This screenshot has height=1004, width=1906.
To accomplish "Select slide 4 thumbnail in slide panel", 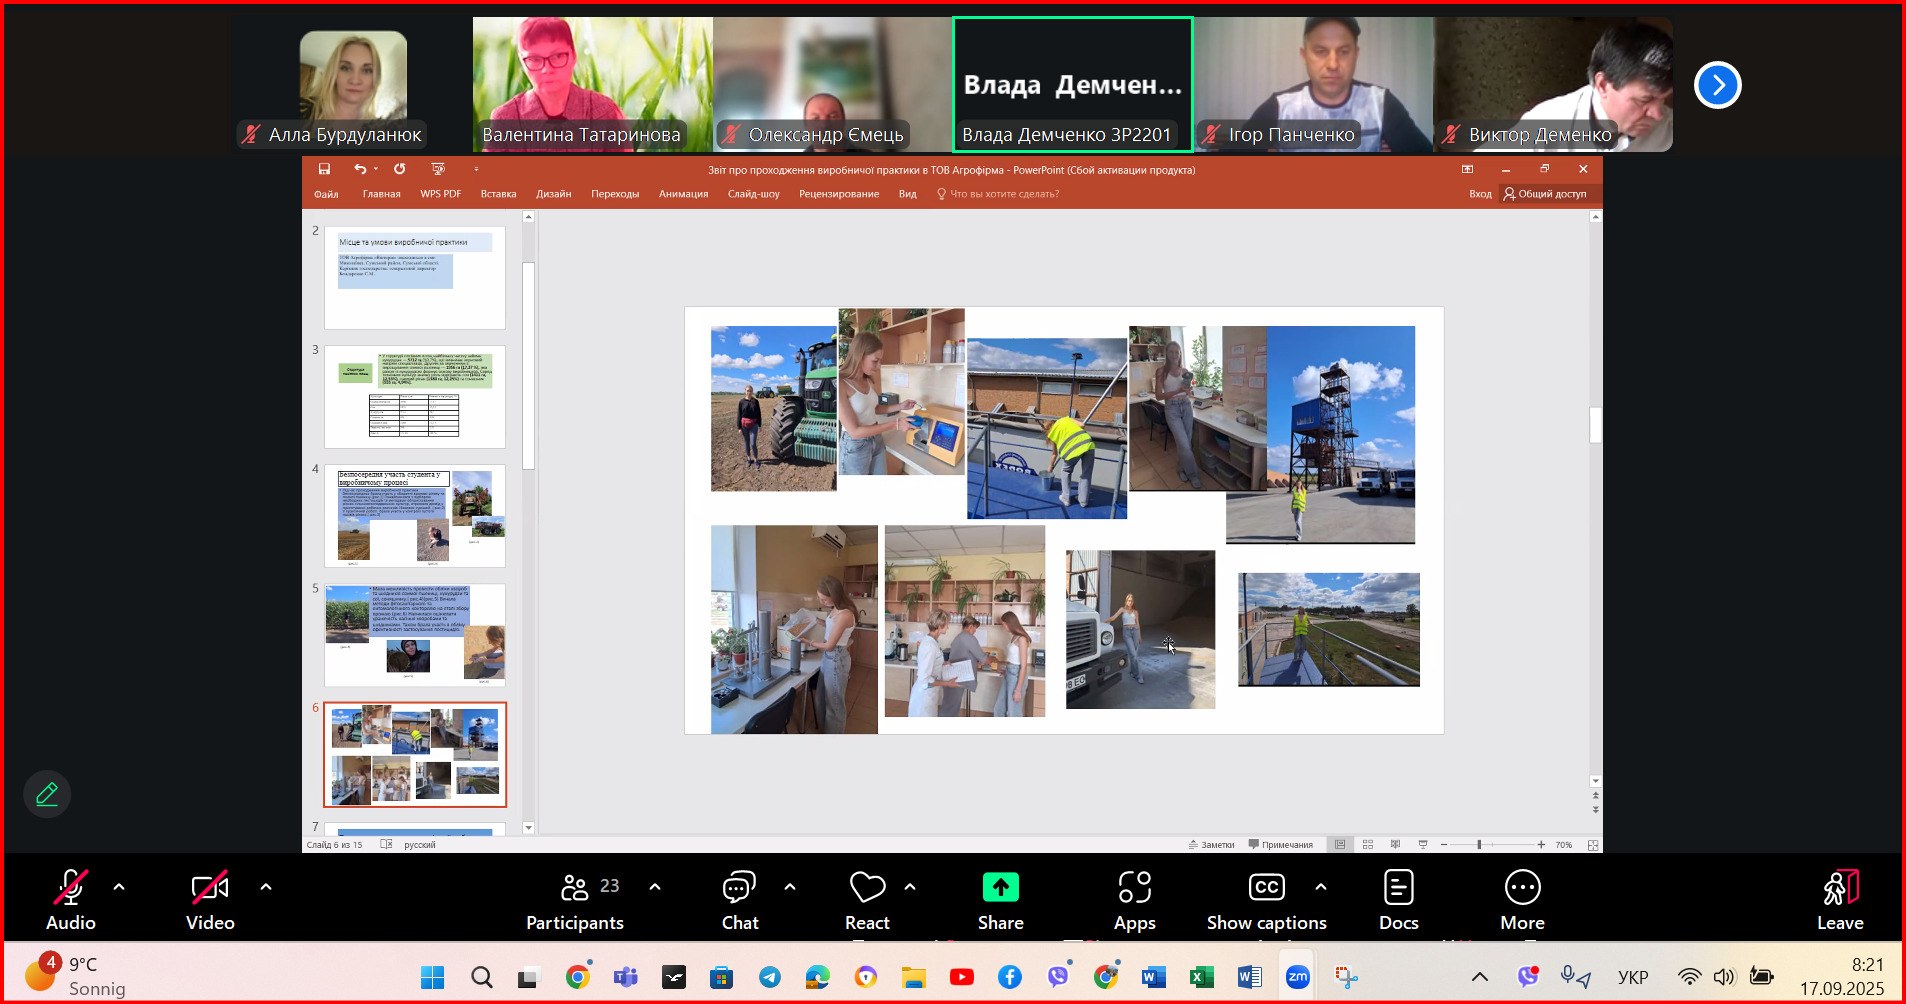I will (414, 515).
